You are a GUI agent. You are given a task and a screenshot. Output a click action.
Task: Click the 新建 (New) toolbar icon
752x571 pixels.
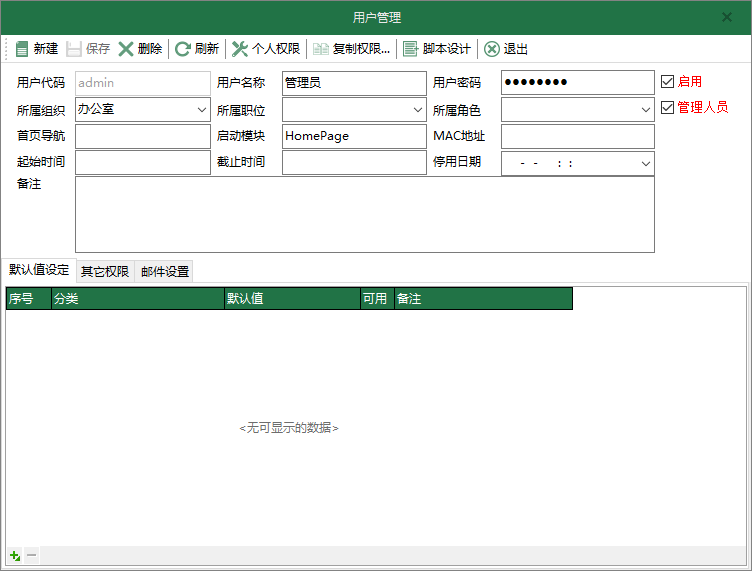point(22,49)
